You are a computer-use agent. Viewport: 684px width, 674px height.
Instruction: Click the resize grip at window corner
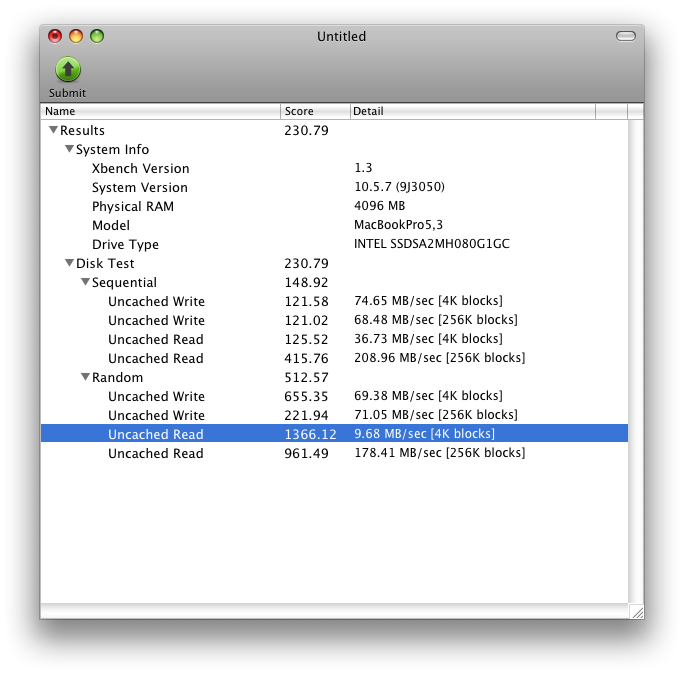pyautogui.click(x=637, y=612)
